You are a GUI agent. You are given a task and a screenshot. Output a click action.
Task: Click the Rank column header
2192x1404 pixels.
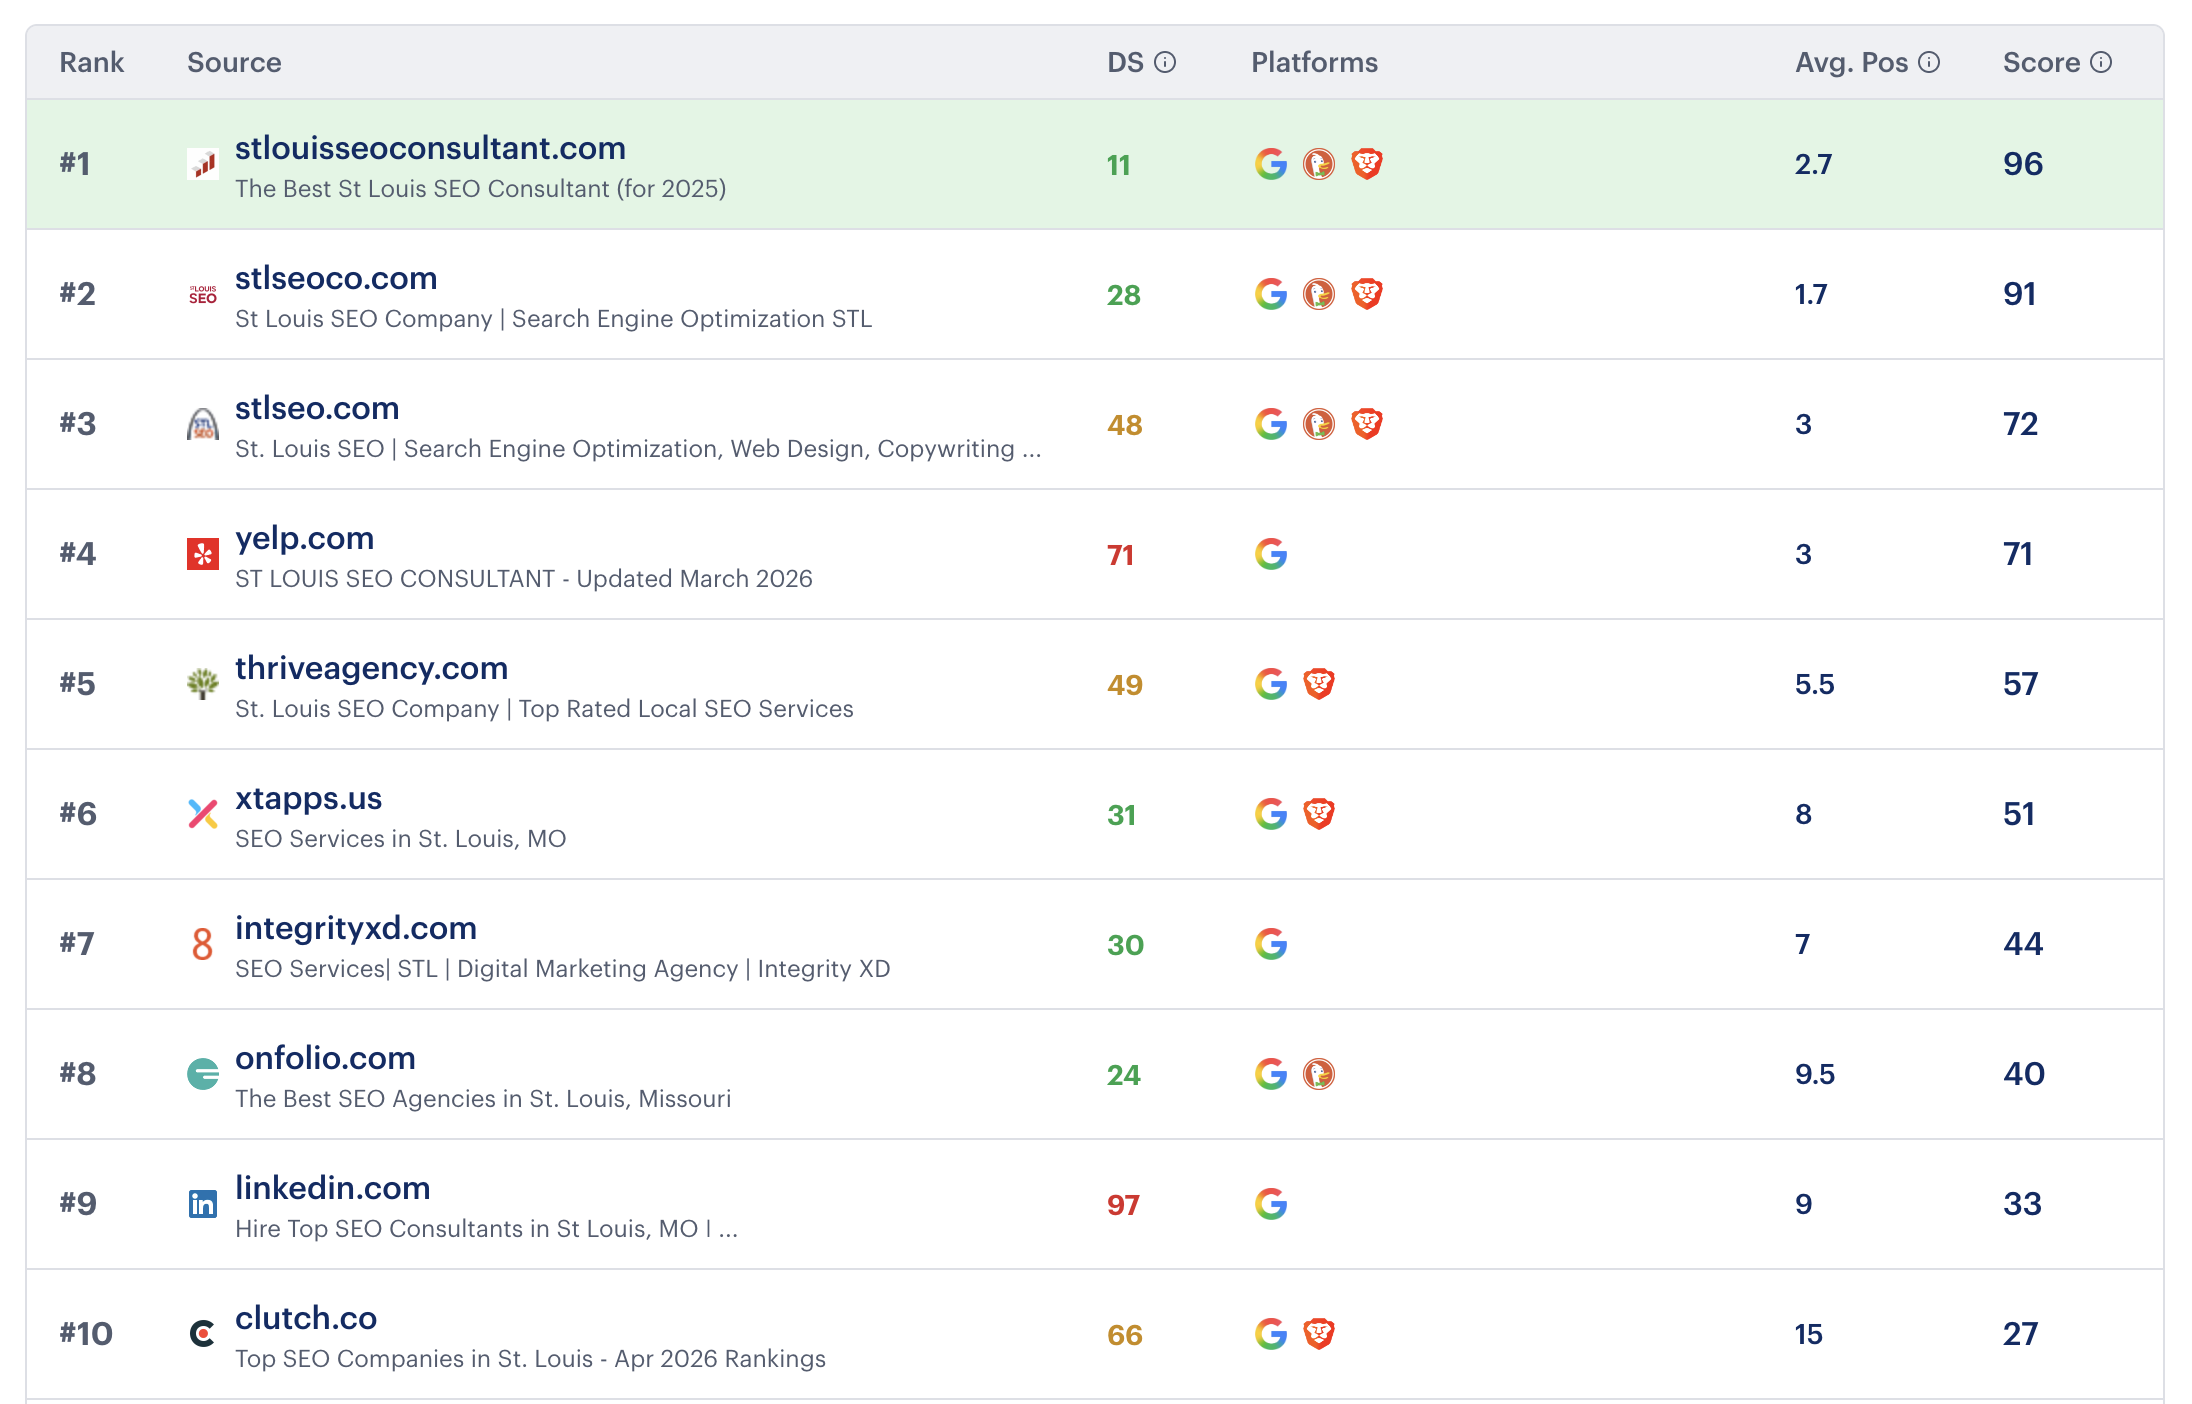pyautogui.click(x=92, y=62)
